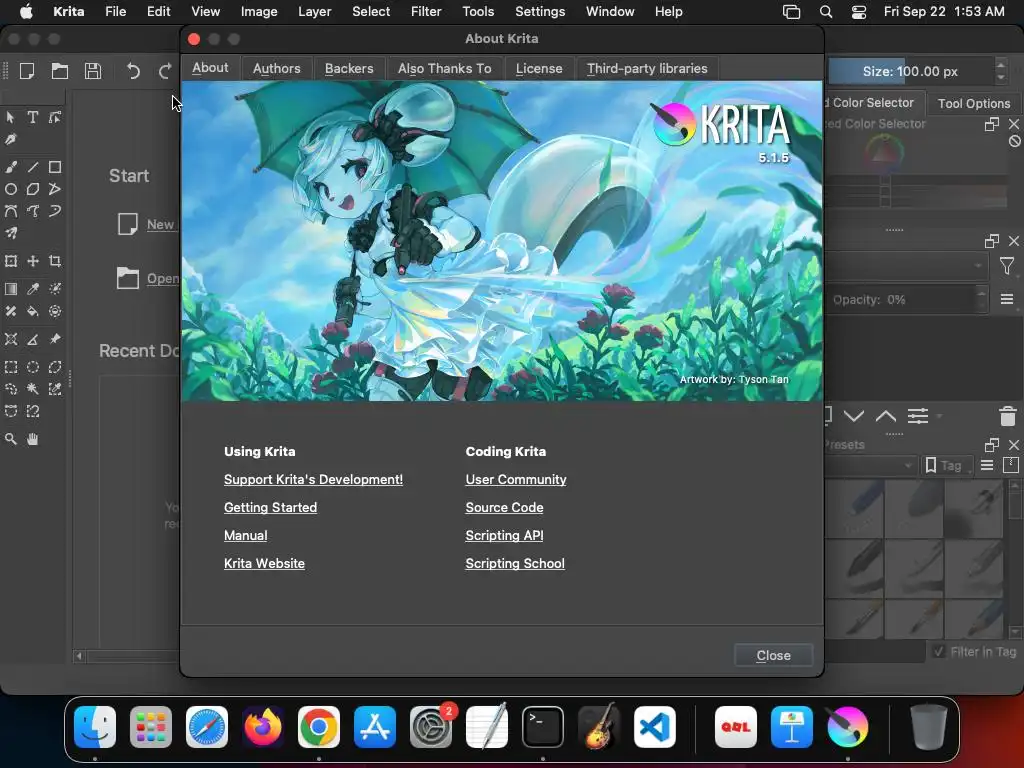The image size is (1024, 768).
Task: Select the Bezier Curve tool
Action: click(x=11, y=211)
